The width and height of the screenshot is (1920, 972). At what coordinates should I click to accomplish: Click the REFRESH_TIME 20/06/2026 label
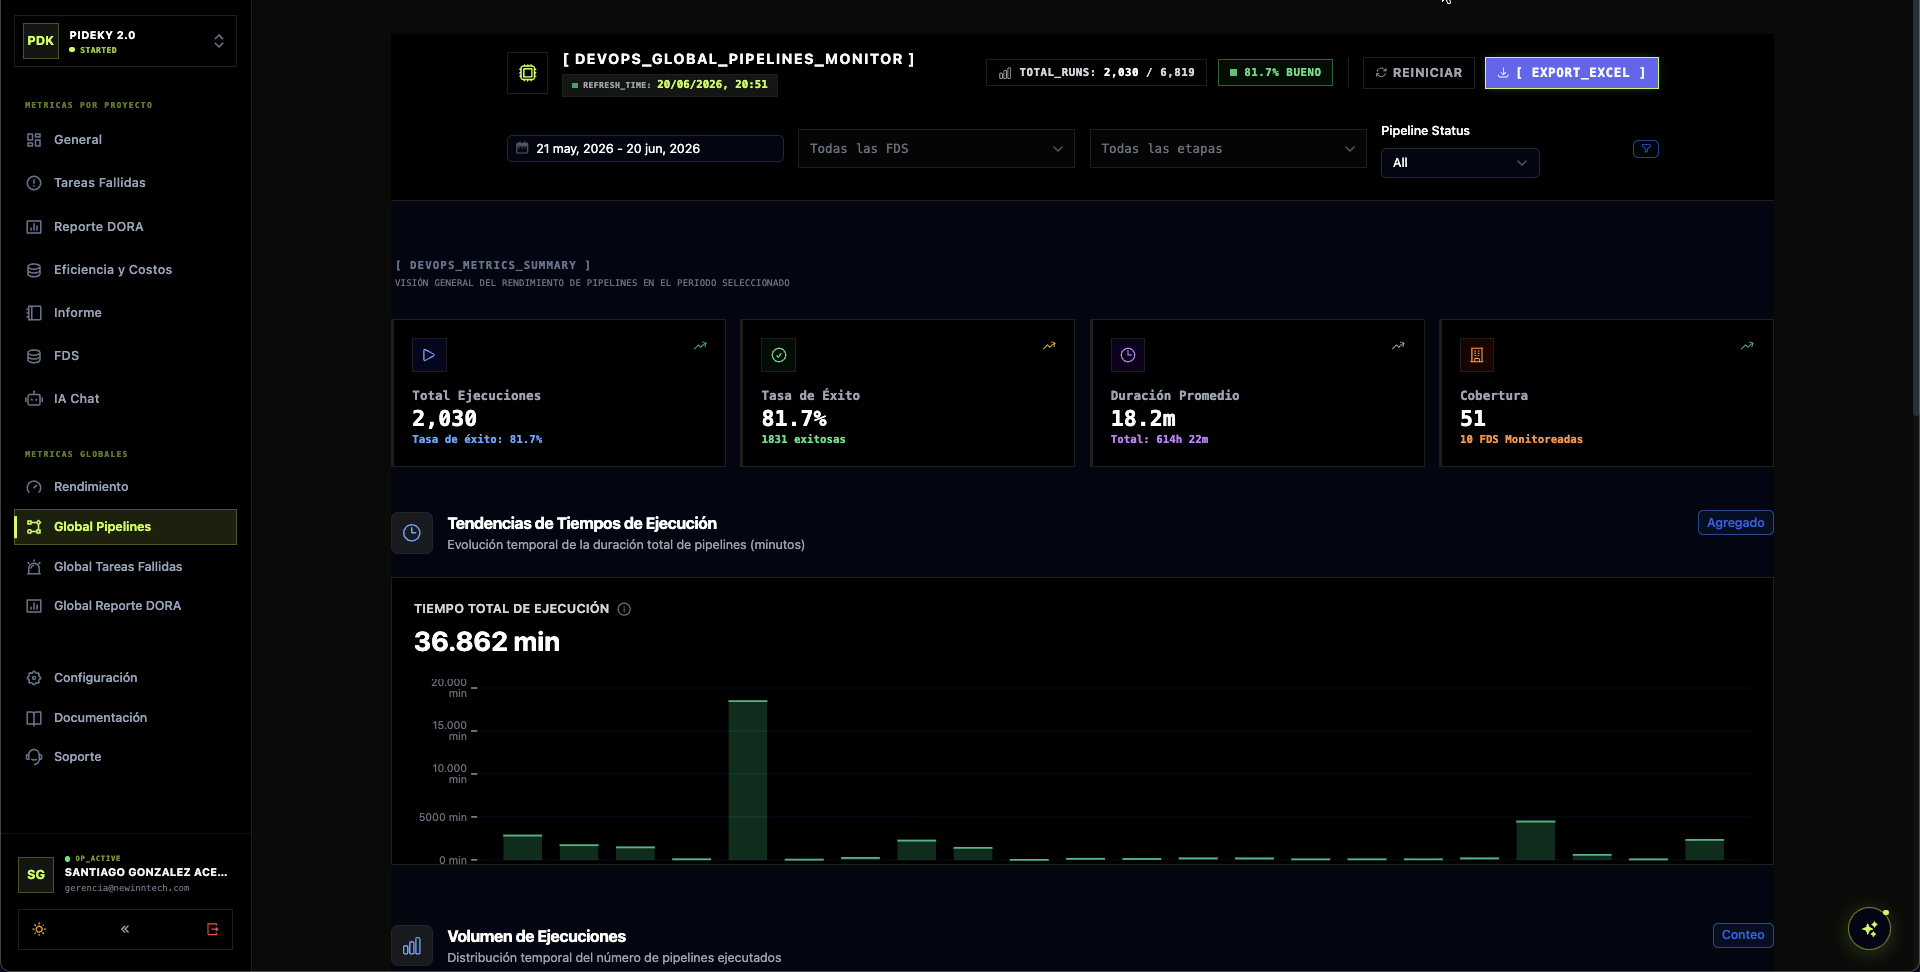click(670, 85)
